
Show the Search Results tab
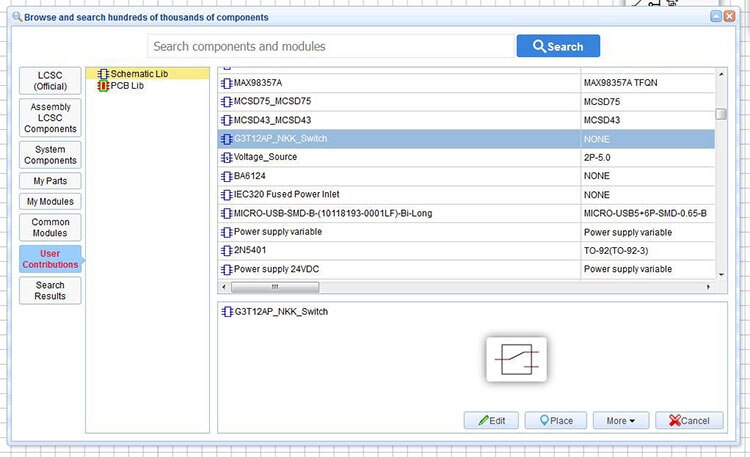[50, 290]
